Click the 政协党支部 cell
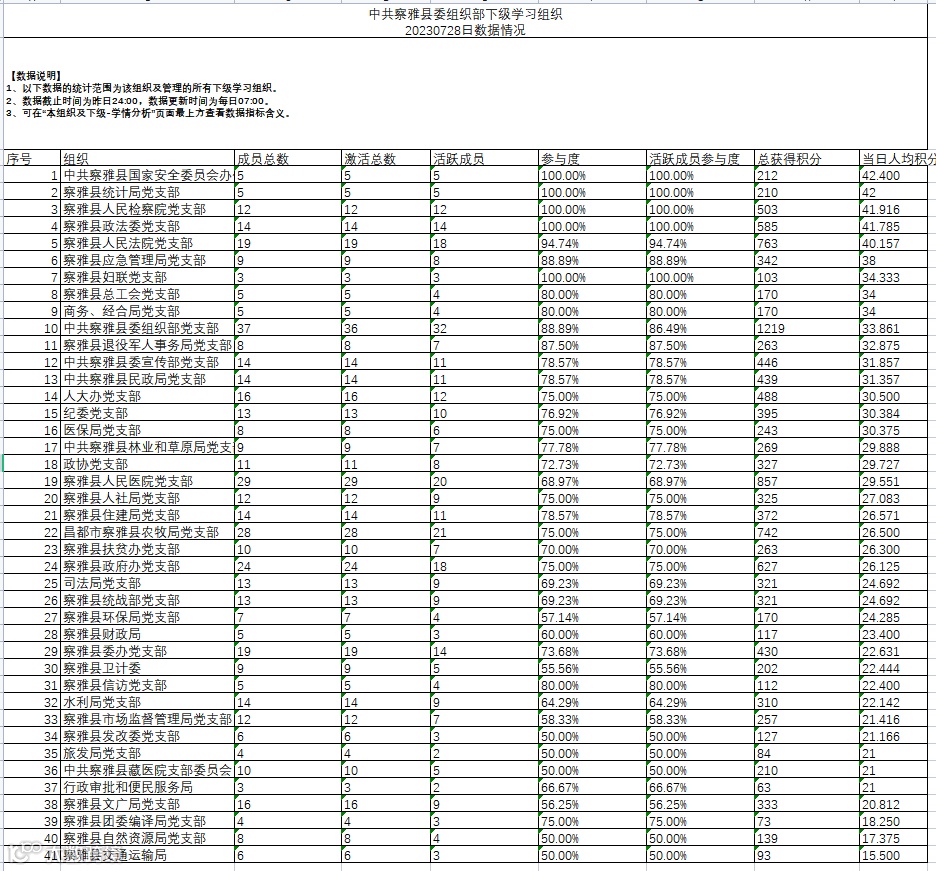936x871 pixels. (x=147, y=464)
